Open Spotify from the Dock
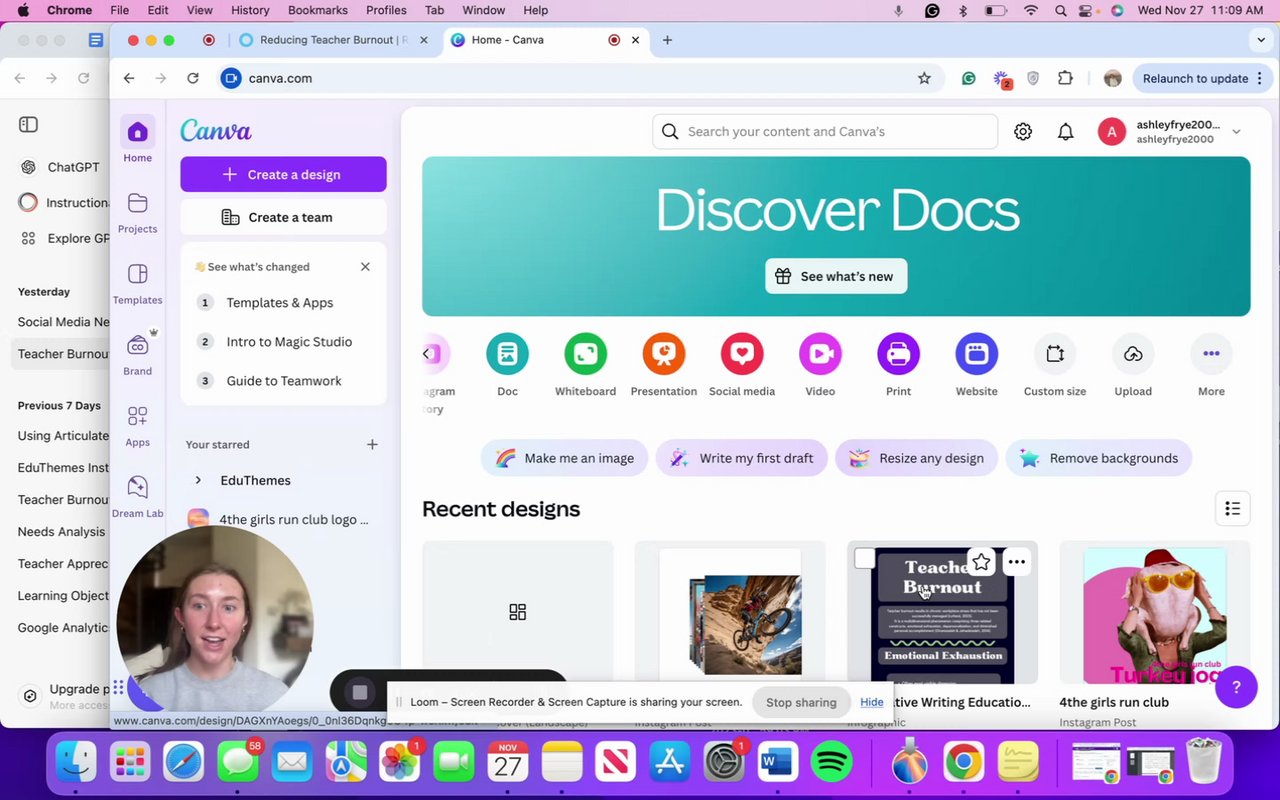 pos(832,764)
